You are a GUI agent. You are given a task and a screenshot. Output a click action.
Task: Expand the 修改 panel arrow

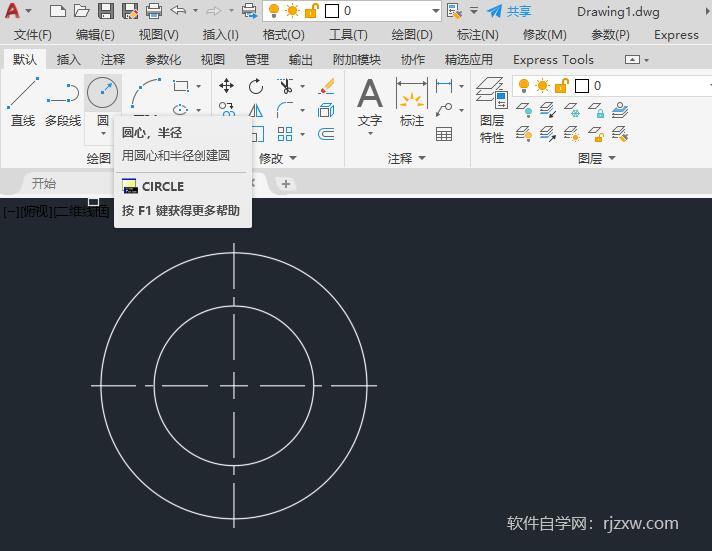293,158
